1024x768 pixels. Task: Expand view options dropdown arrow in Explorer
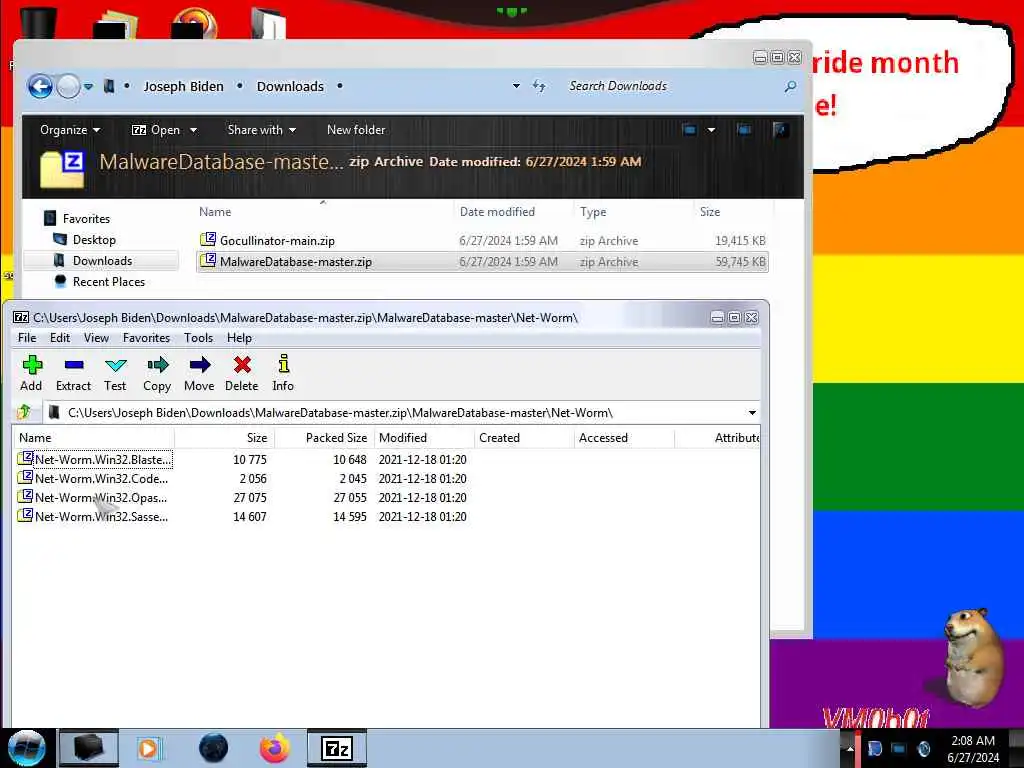[711, 129]
